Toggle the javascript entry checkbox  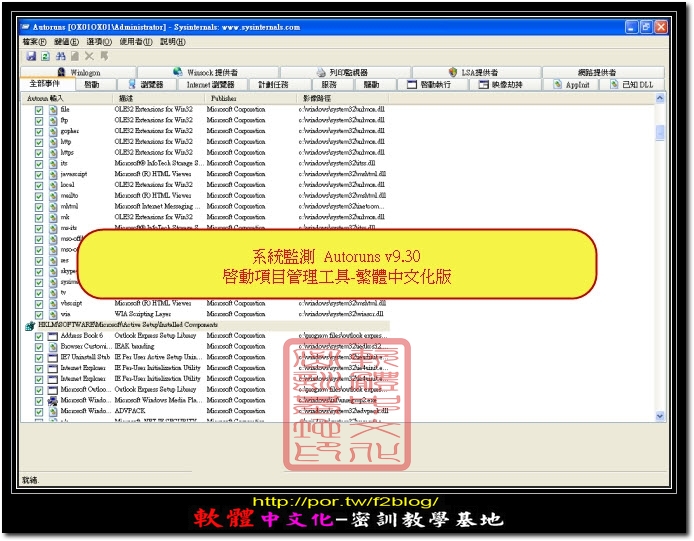pyautogui.click(x=39, y=174)
